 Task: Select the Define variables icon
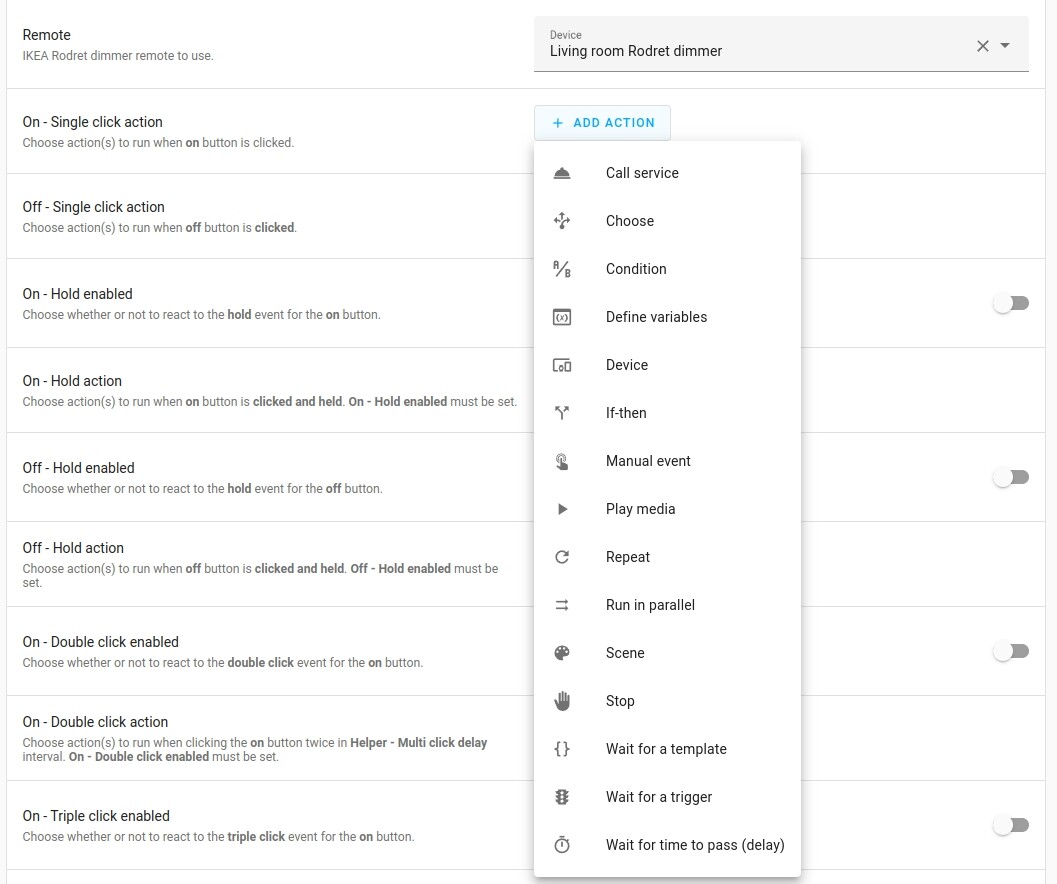point(562,316)
